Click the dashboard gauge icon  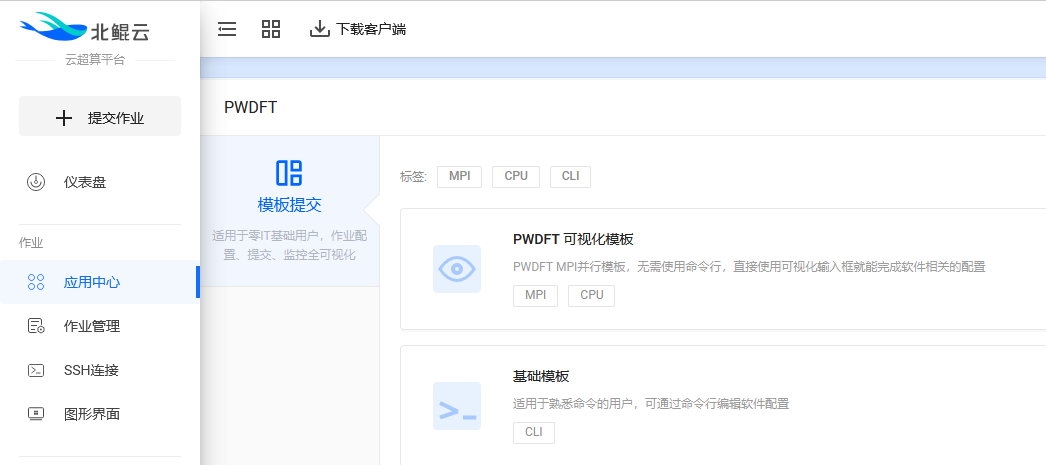tap(36, 181)
